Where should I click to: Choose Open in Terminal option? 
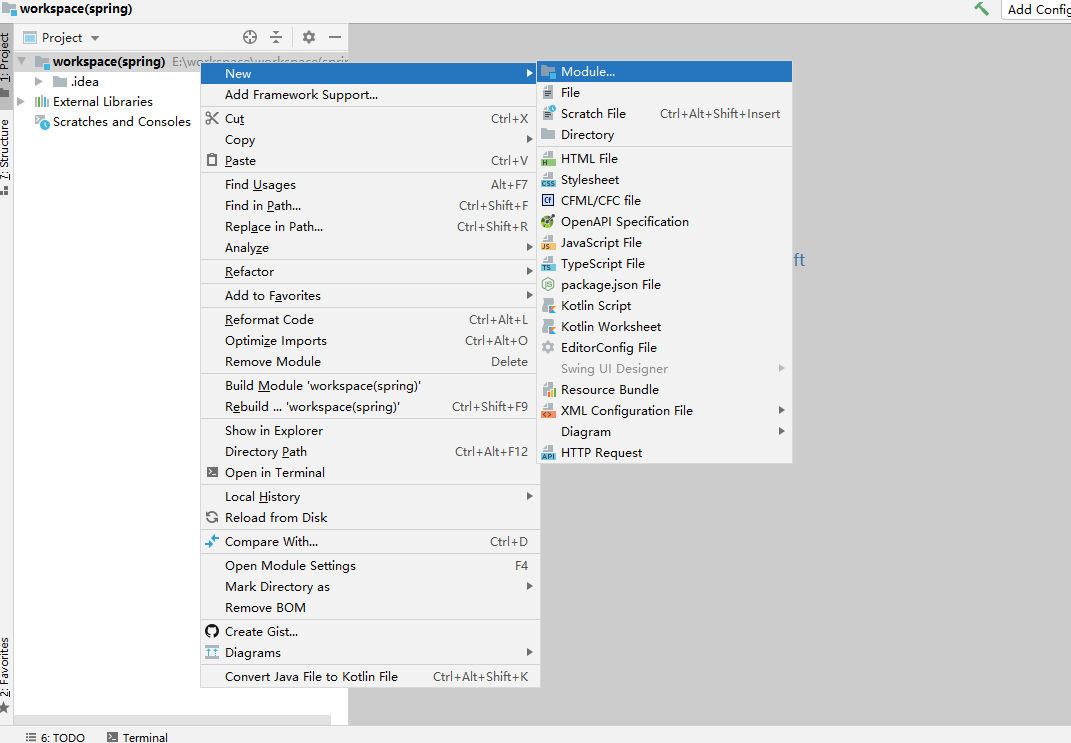tap(274, 473)
